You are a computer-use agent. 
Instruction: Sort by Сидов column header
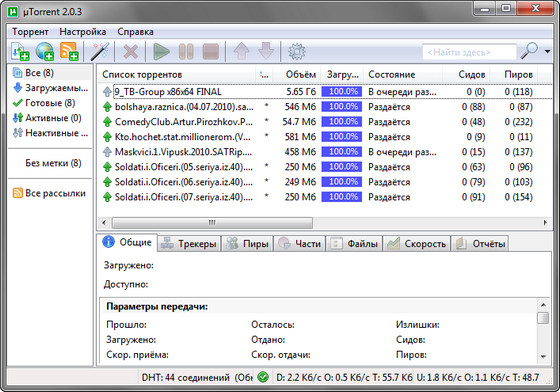(x=466, y=75)
